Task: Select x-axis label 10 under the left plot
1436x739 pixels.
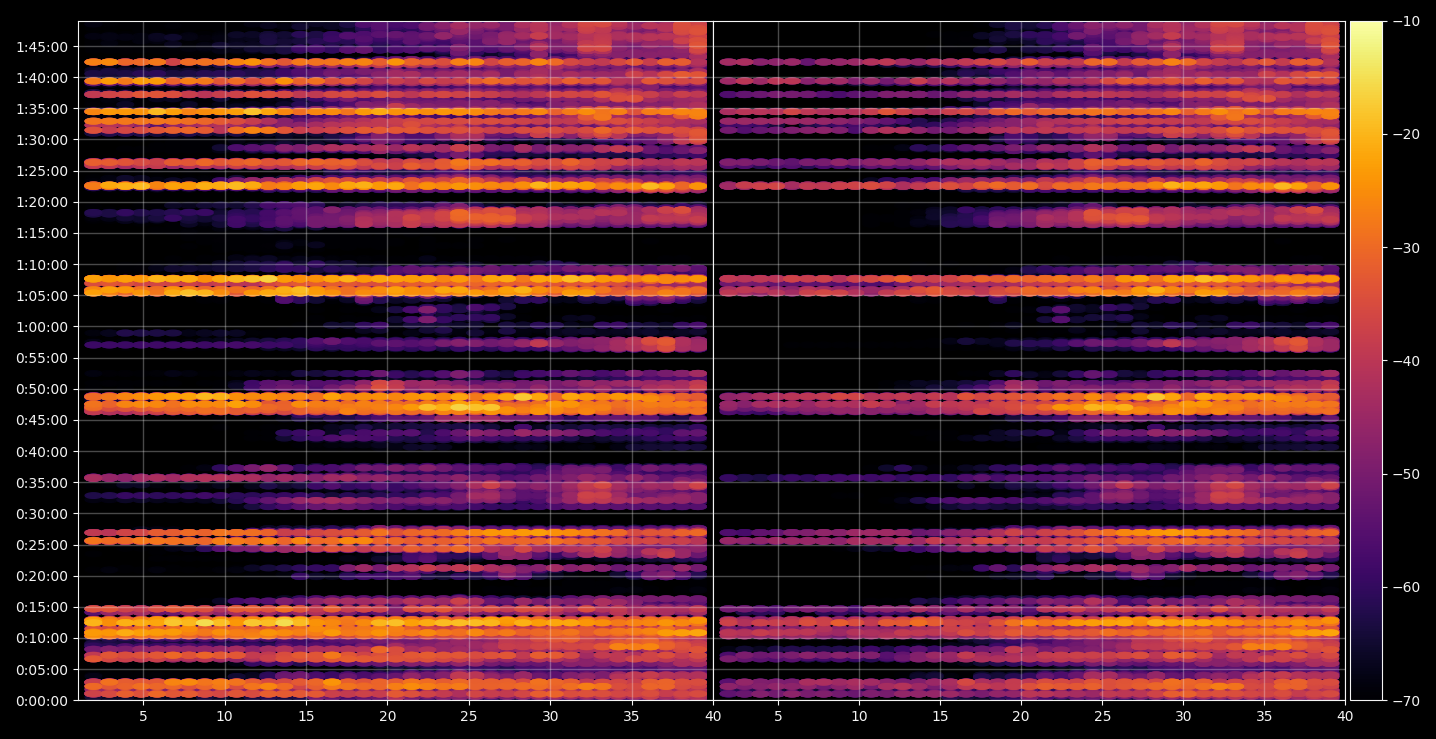Action: coord(224,716)
